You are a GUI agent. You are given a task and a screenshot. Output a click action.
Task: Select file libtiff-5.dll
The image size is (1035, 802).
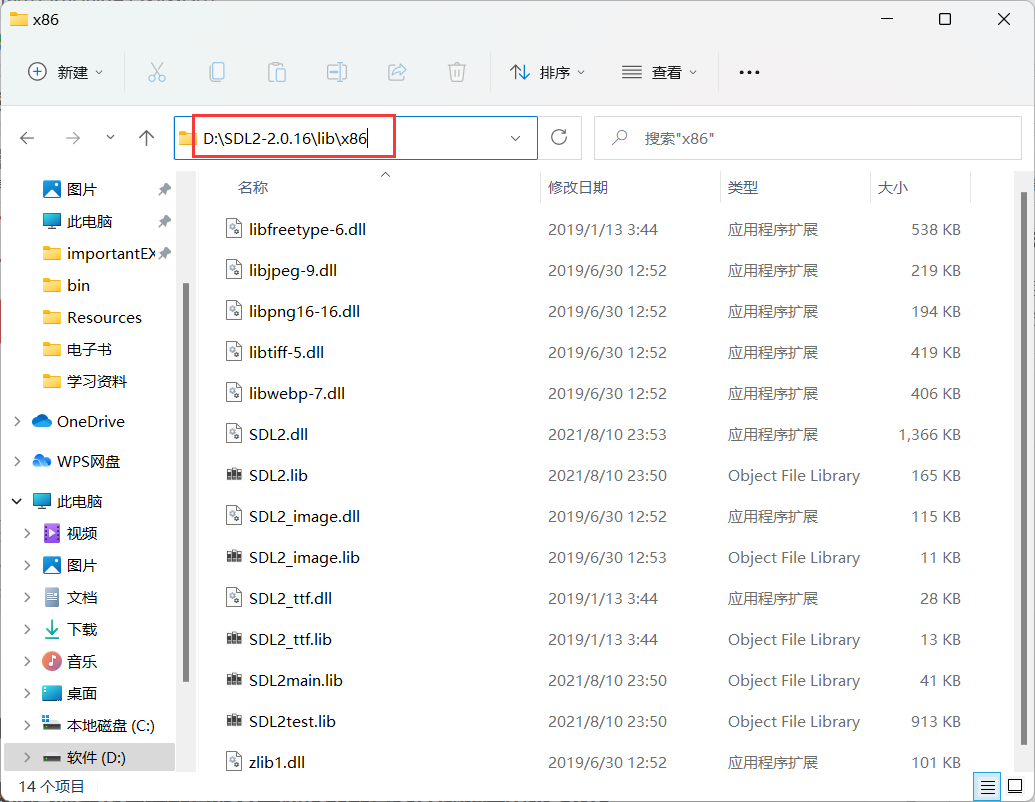286,352
